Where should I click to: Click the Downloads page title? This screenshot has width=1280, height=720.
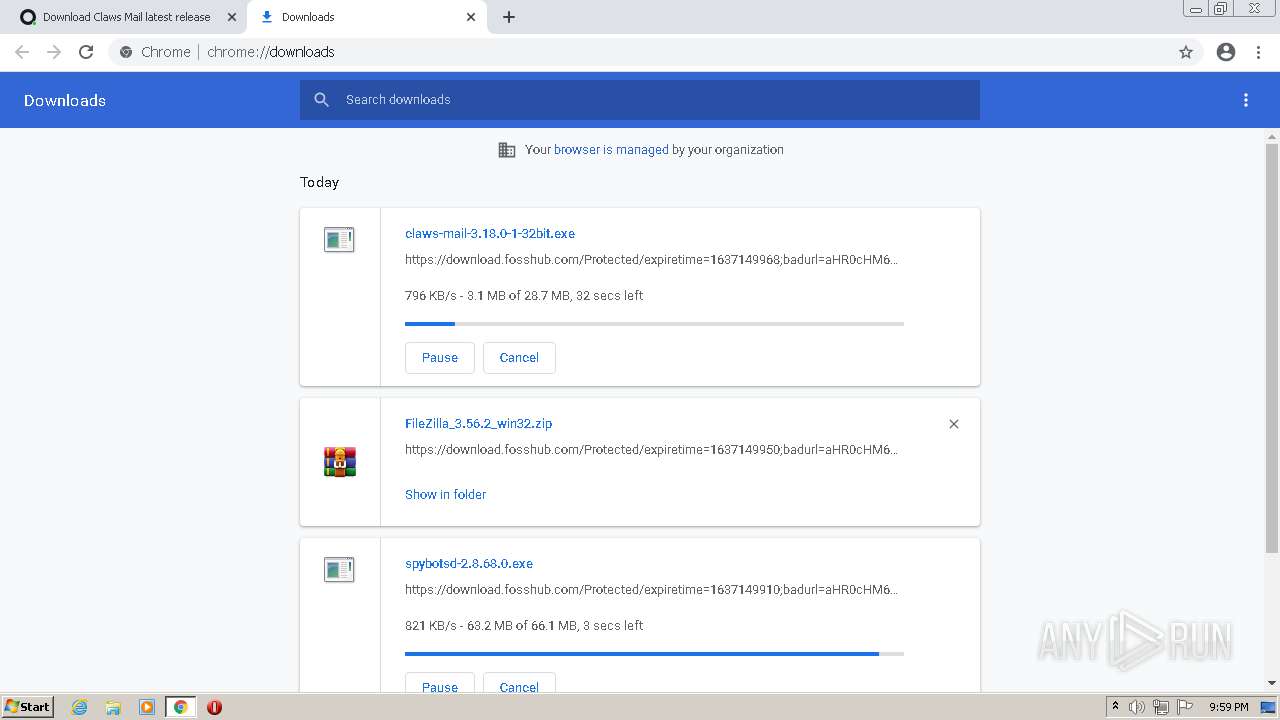(65, 100)
